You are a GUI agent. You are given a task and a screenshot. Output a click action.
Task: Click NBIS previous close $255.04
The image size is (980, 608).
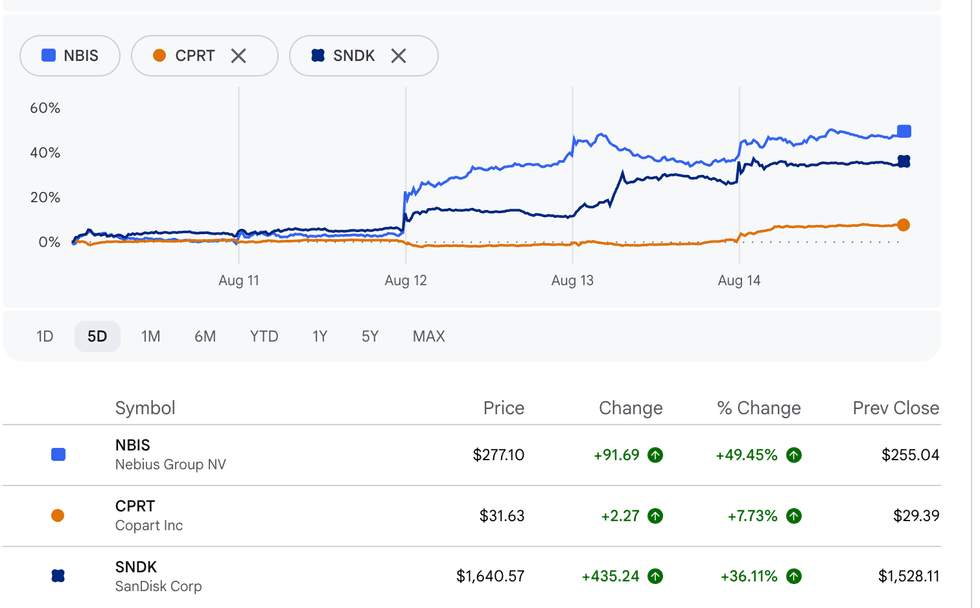point(910,455)
